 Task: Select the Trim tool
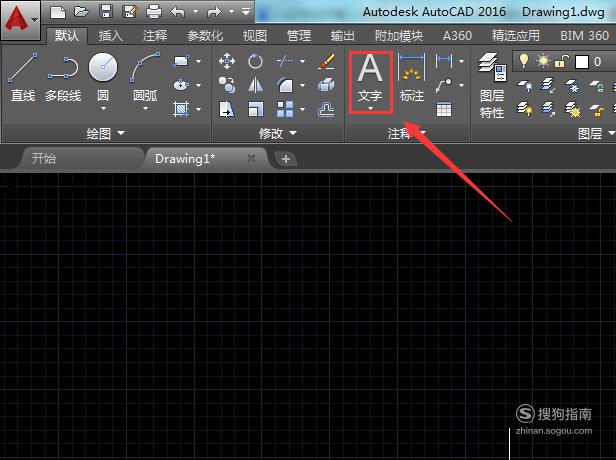click(285, 61)
